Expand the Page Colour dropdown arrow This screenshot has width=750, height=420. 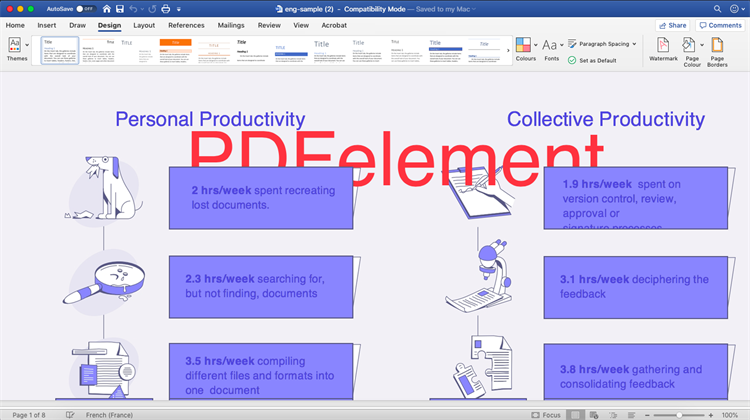tap(702, 45)
